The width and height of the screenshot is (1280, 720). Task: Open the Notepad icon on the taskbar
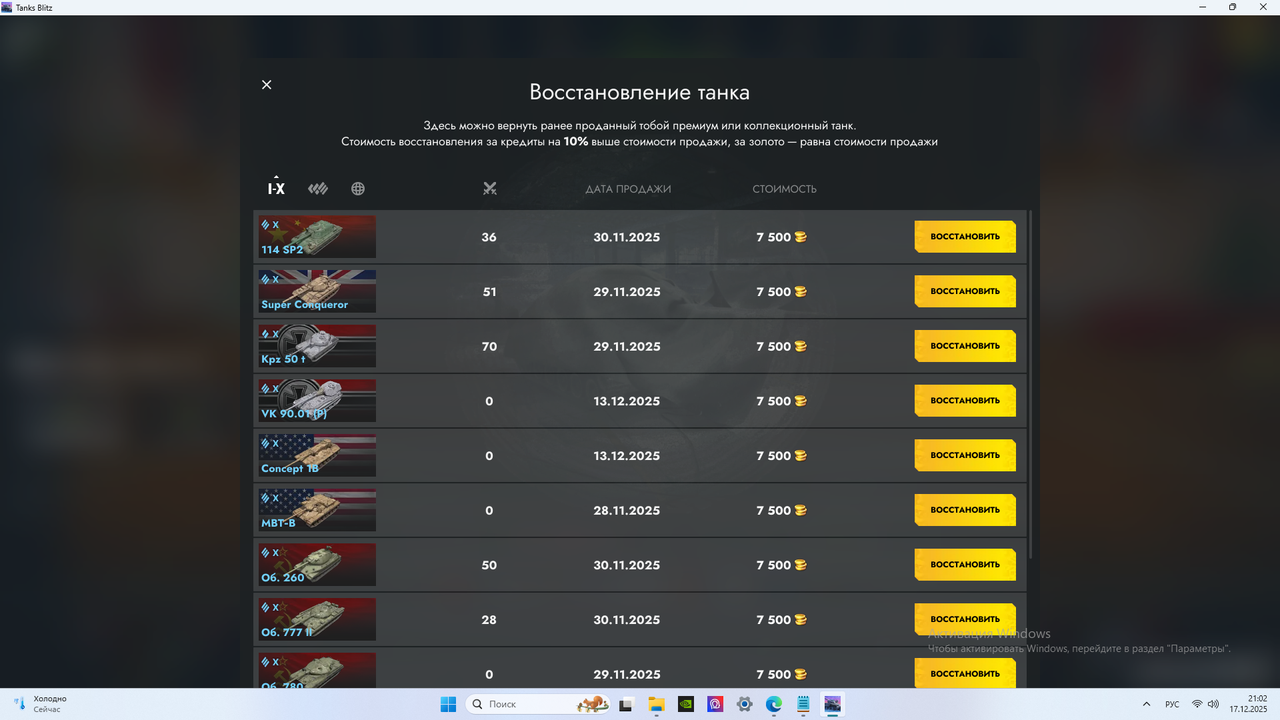803,704
